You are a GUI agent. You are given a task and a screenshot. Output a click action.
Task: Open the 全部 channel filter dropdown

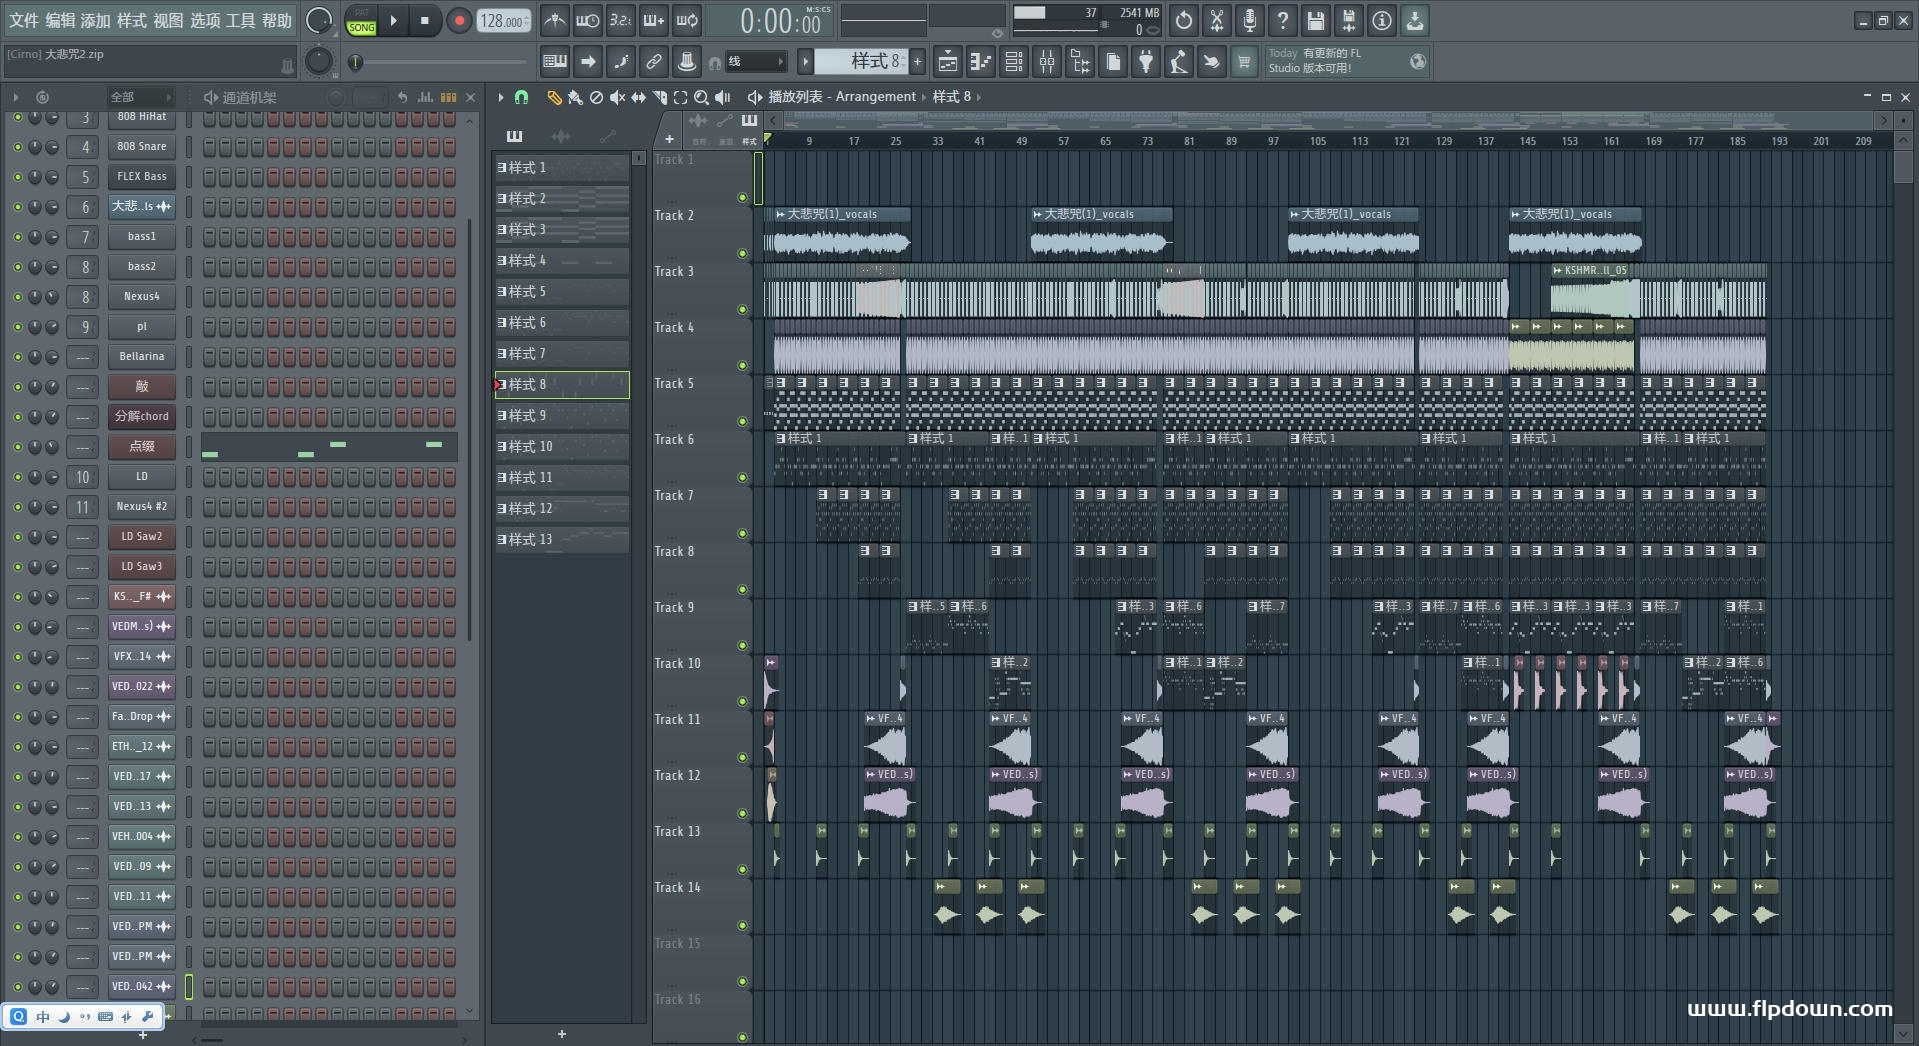[x=140, y=97]
